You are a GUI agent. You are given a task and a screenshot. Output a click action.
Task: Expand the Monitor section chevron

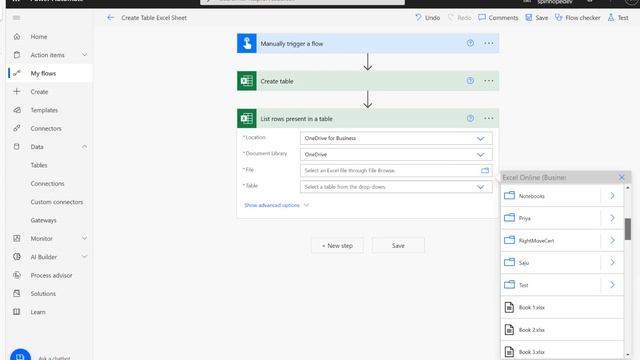84,238
